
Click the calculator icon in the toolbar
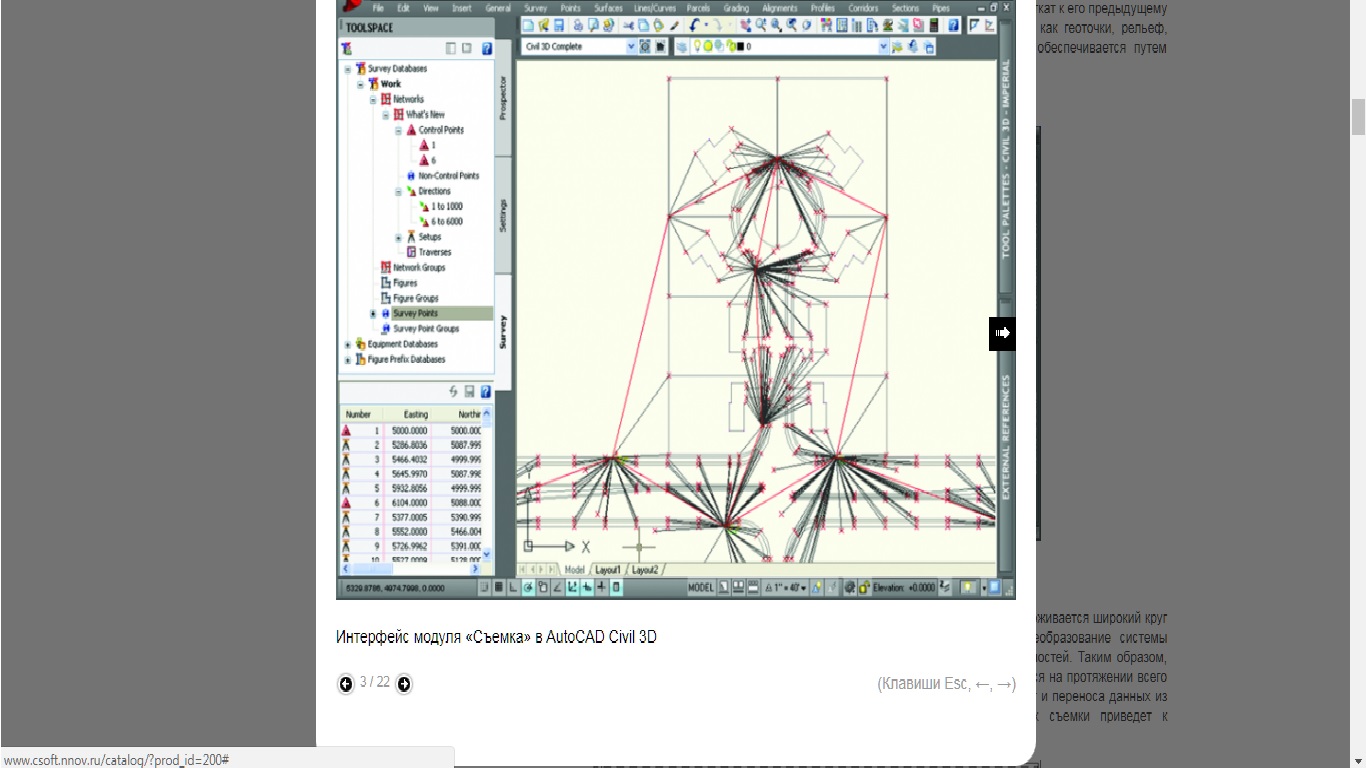(933, 25)
